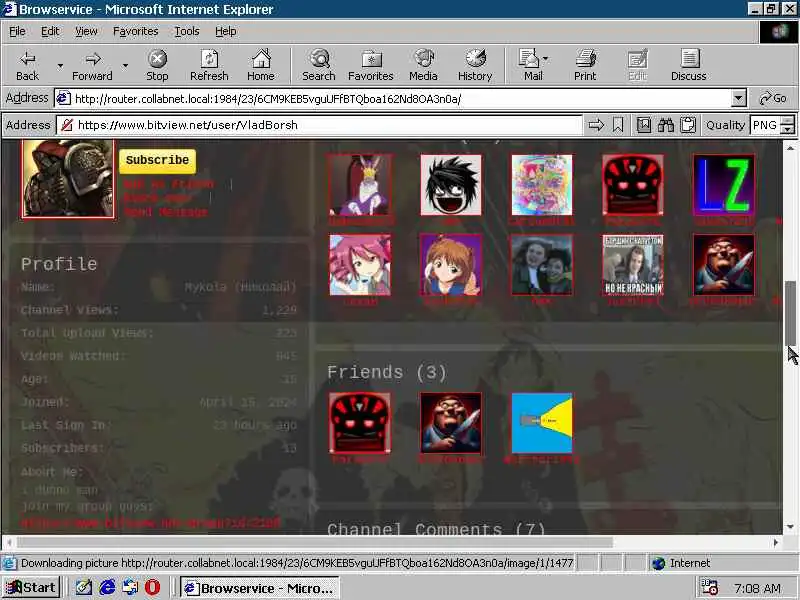Image resolution: width=800 pixels, height=600 pixels.
Task: Open the Edit menu
Action: click(x=50, y=32)
